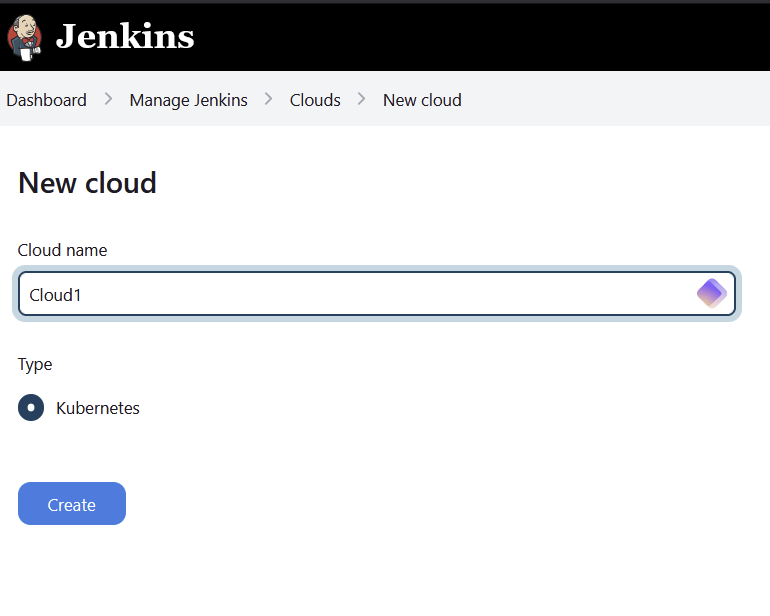Expand the chevron after Clouds breadcrumb
Viewport: 770px width, 616px height.
coord(361,99)
